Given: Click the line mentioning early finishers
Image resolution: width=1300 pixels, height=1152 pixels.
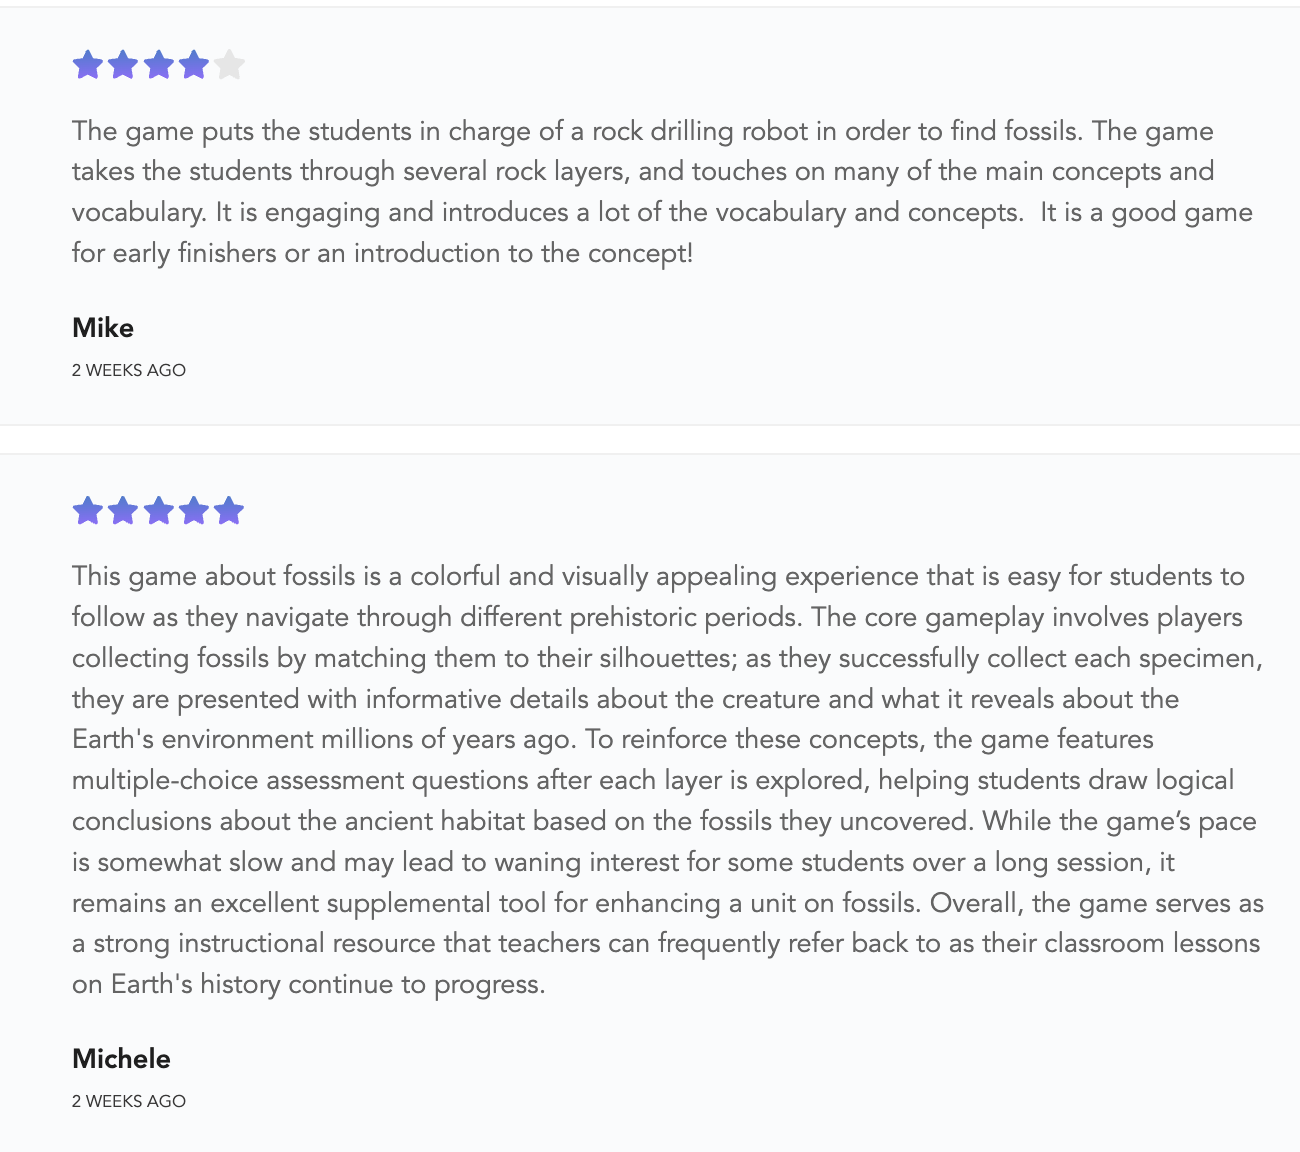Looking at the screenshot, I should pos(382,253).
